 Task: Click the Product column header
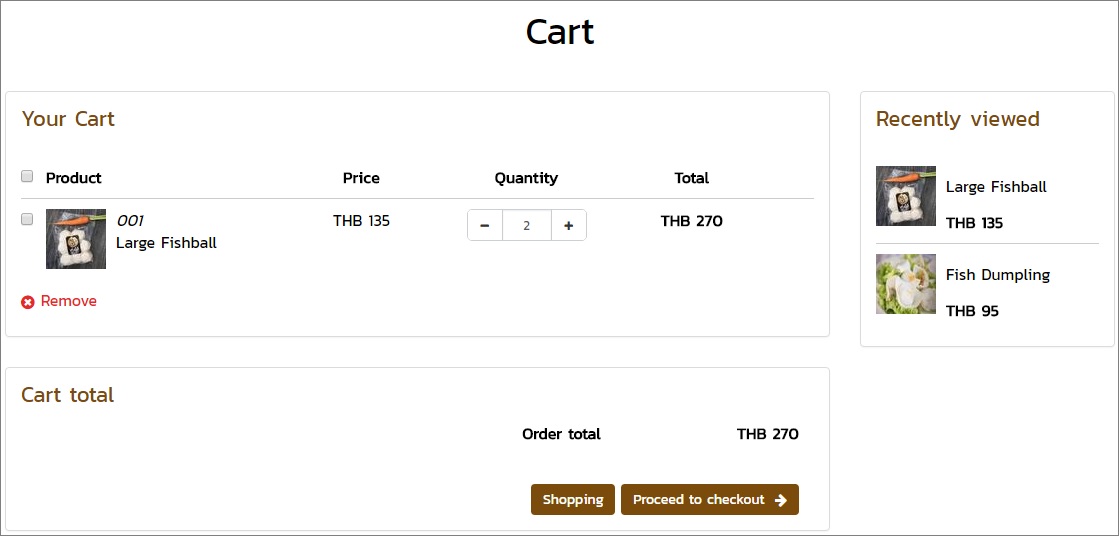74,178
